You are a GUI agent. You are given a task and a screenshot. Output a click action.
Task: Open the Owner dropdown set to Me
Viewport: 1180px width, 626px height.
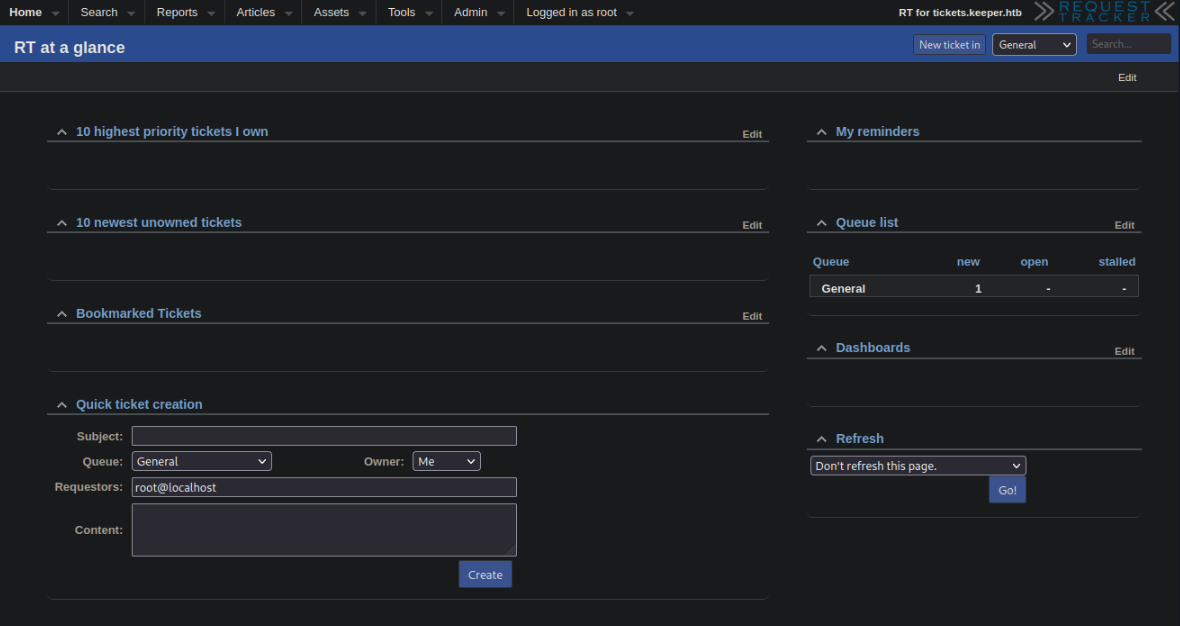click(x=446, y=461)
